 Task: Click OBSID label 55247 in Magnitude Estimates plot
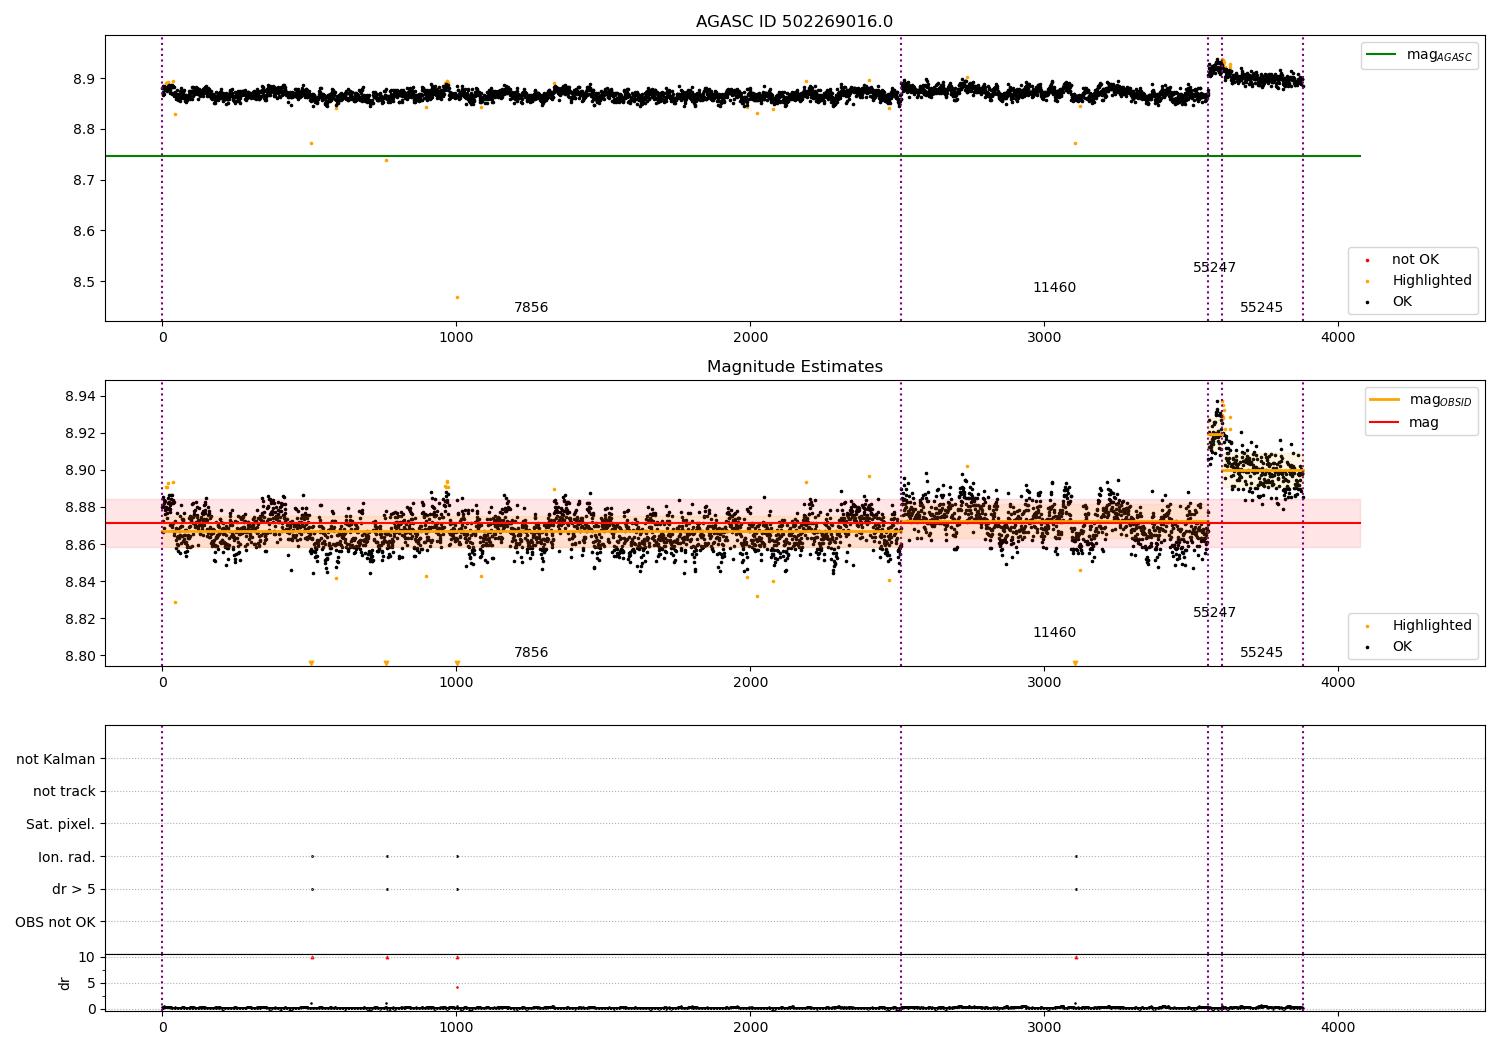pos(1214,613)
